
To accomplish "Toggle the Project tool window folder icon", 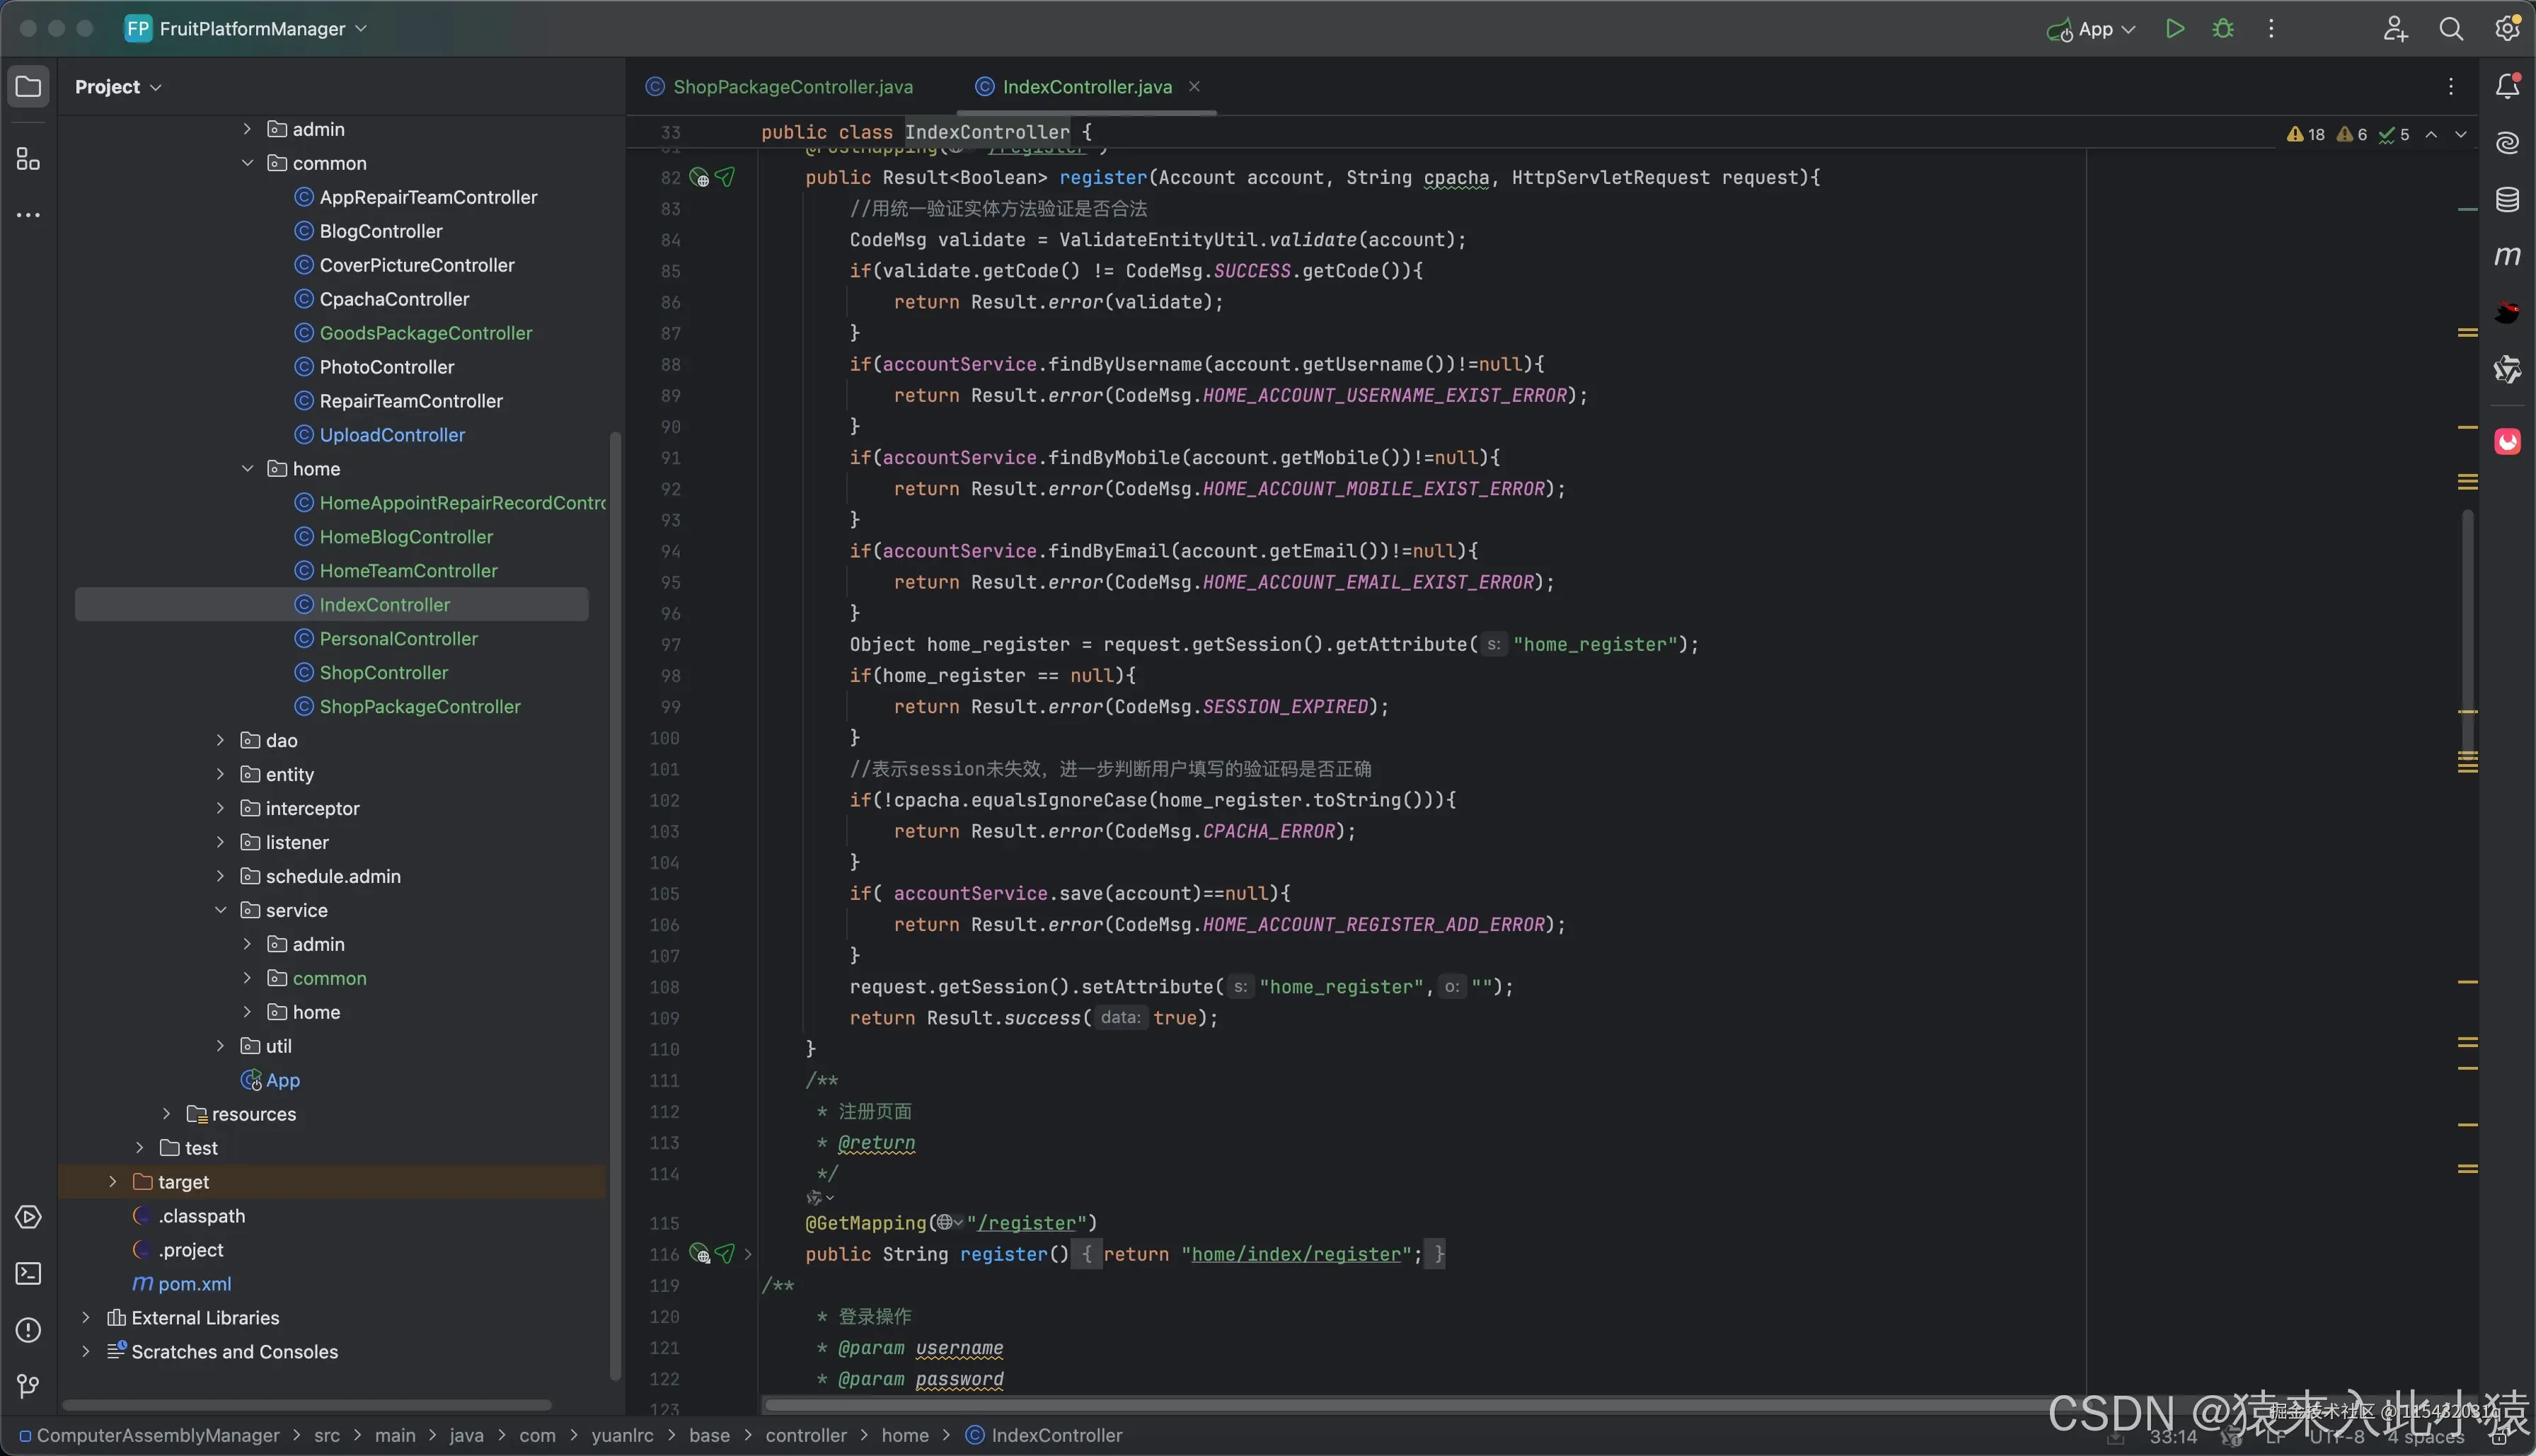I will click(28, 87).
